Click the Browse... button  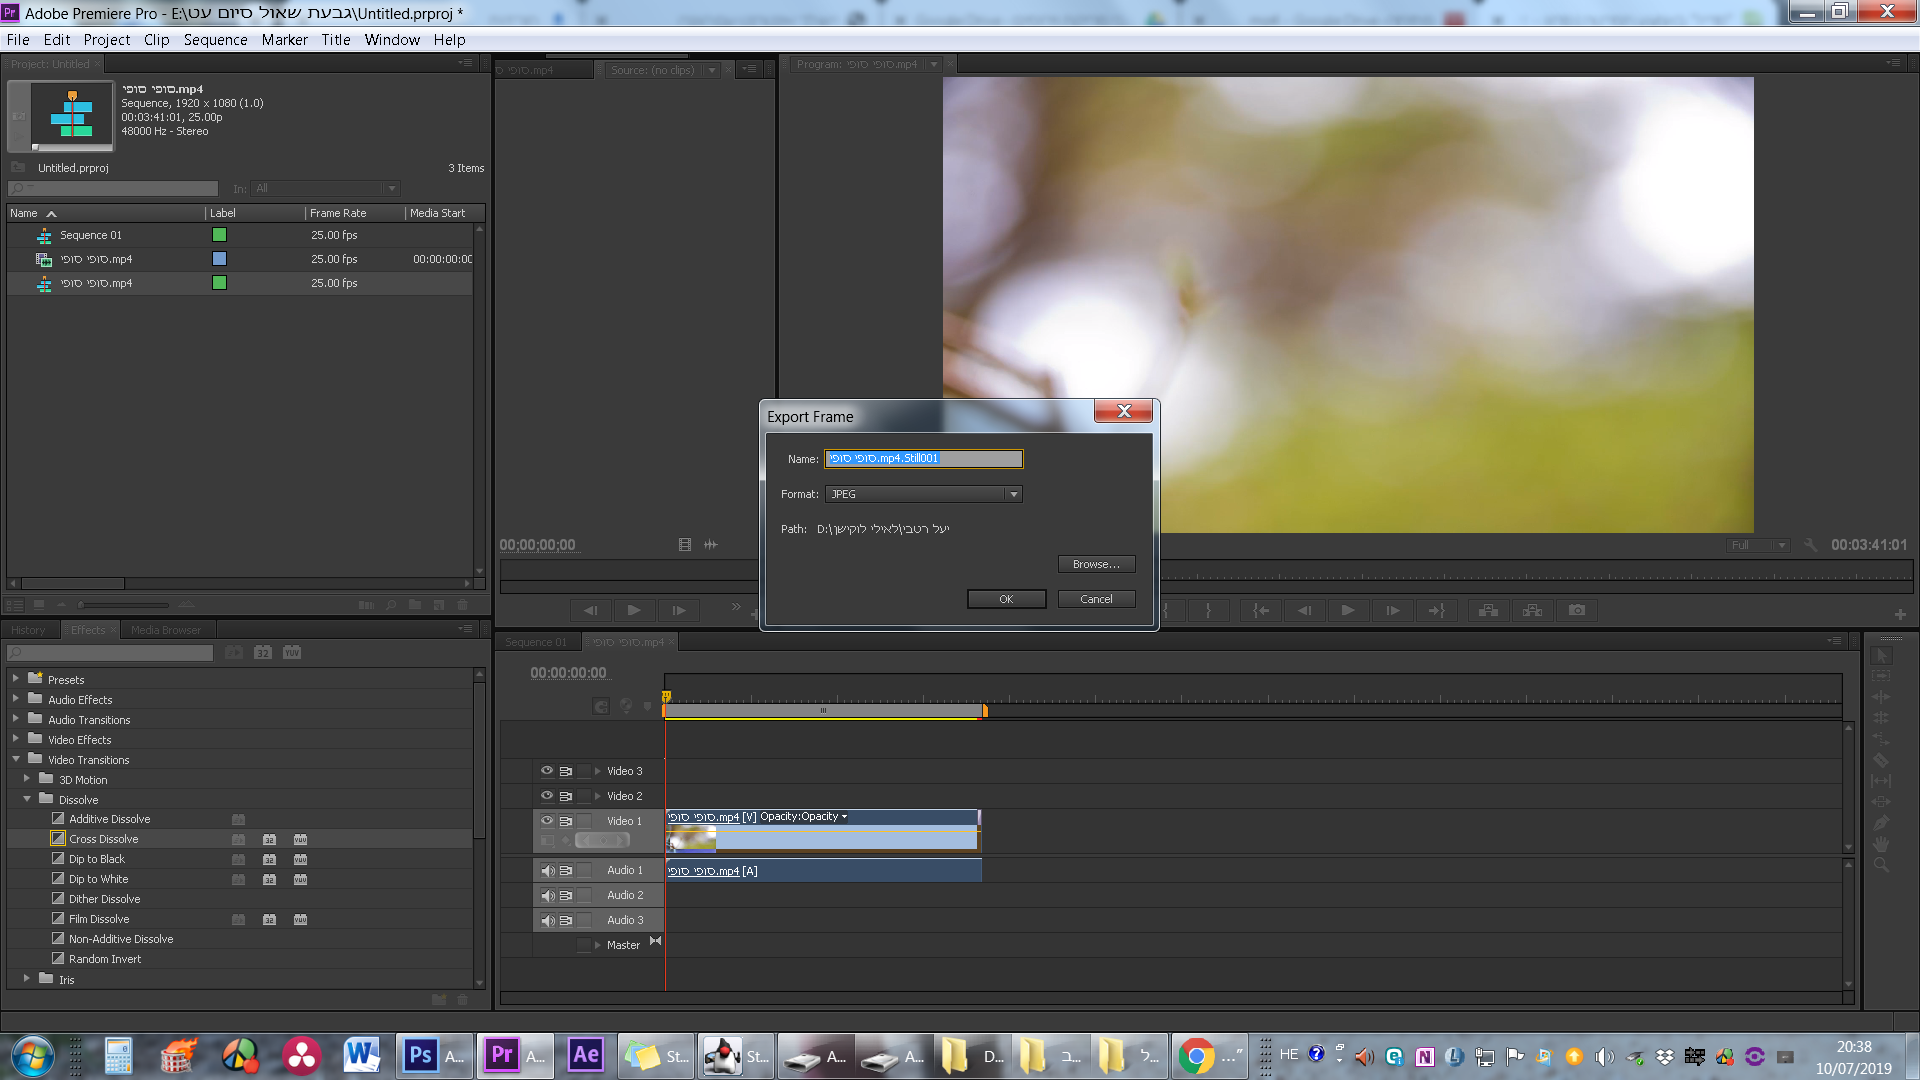tap(1096, 564)
